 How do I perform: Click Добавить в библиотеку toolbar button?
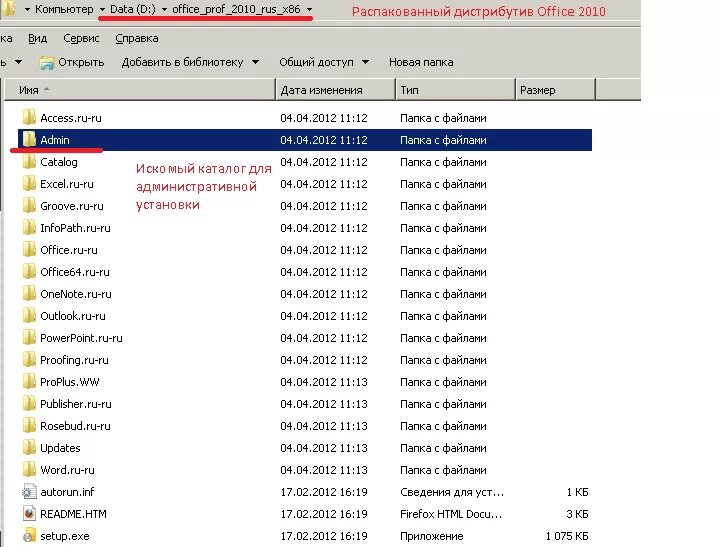(183, 63)
